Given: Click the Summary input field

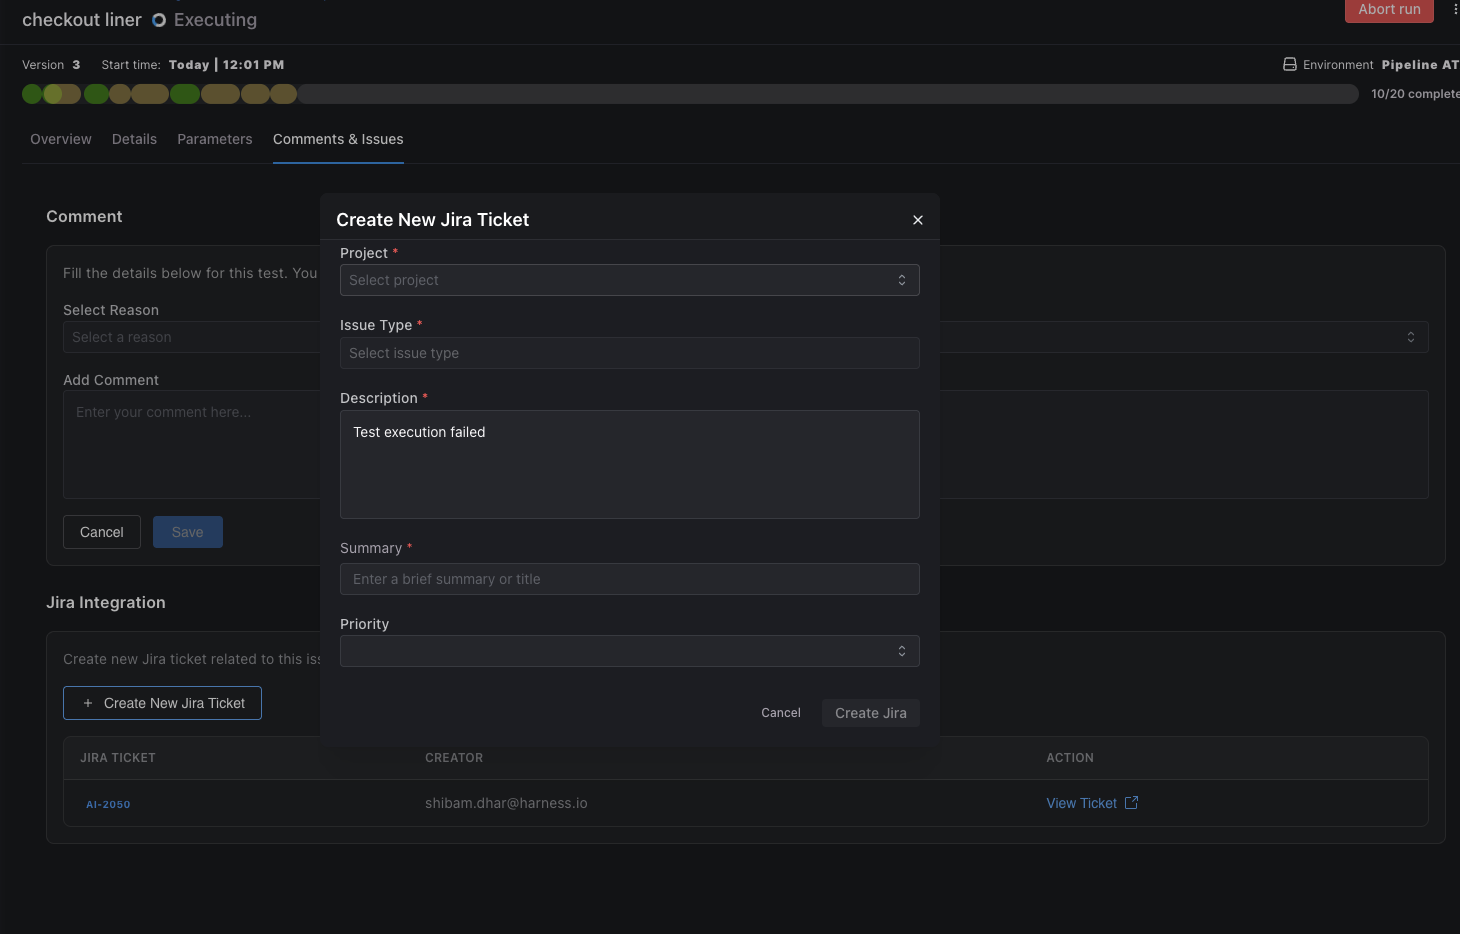Looking at the screenshot, I should [x=629, y=579].
